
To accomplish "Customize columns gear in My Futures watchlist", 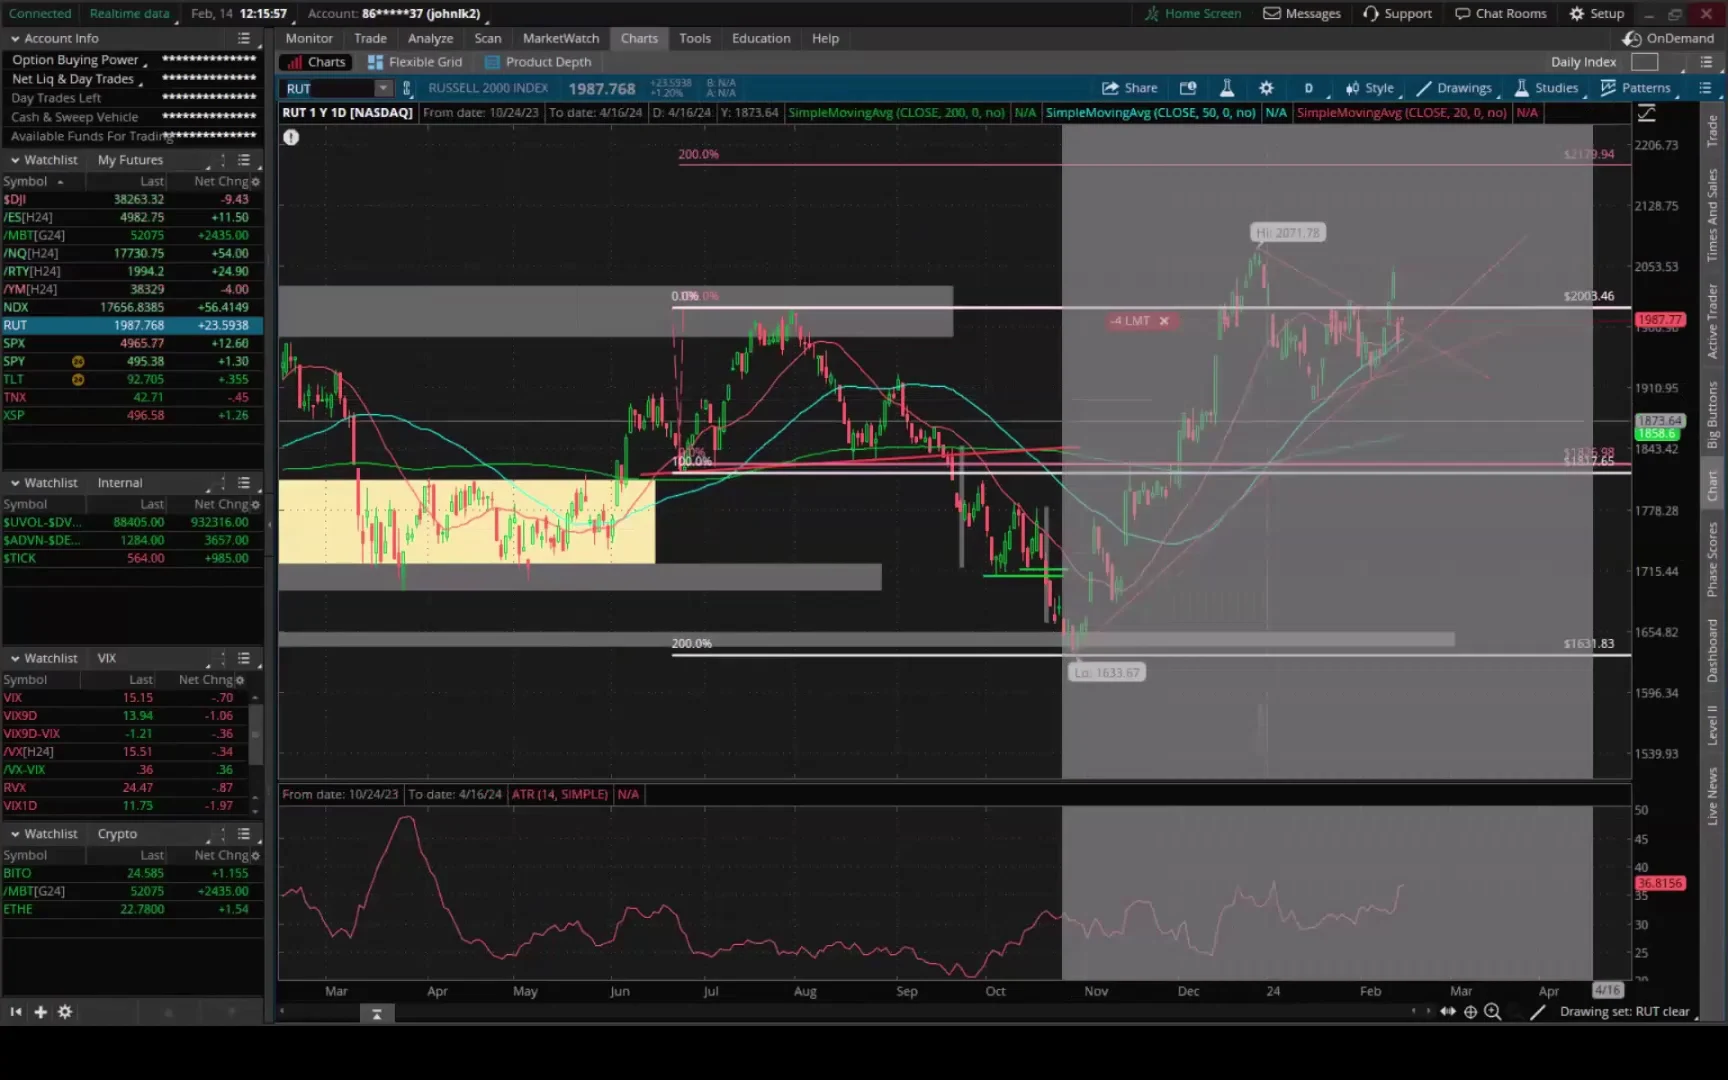I will click(256, 182).
